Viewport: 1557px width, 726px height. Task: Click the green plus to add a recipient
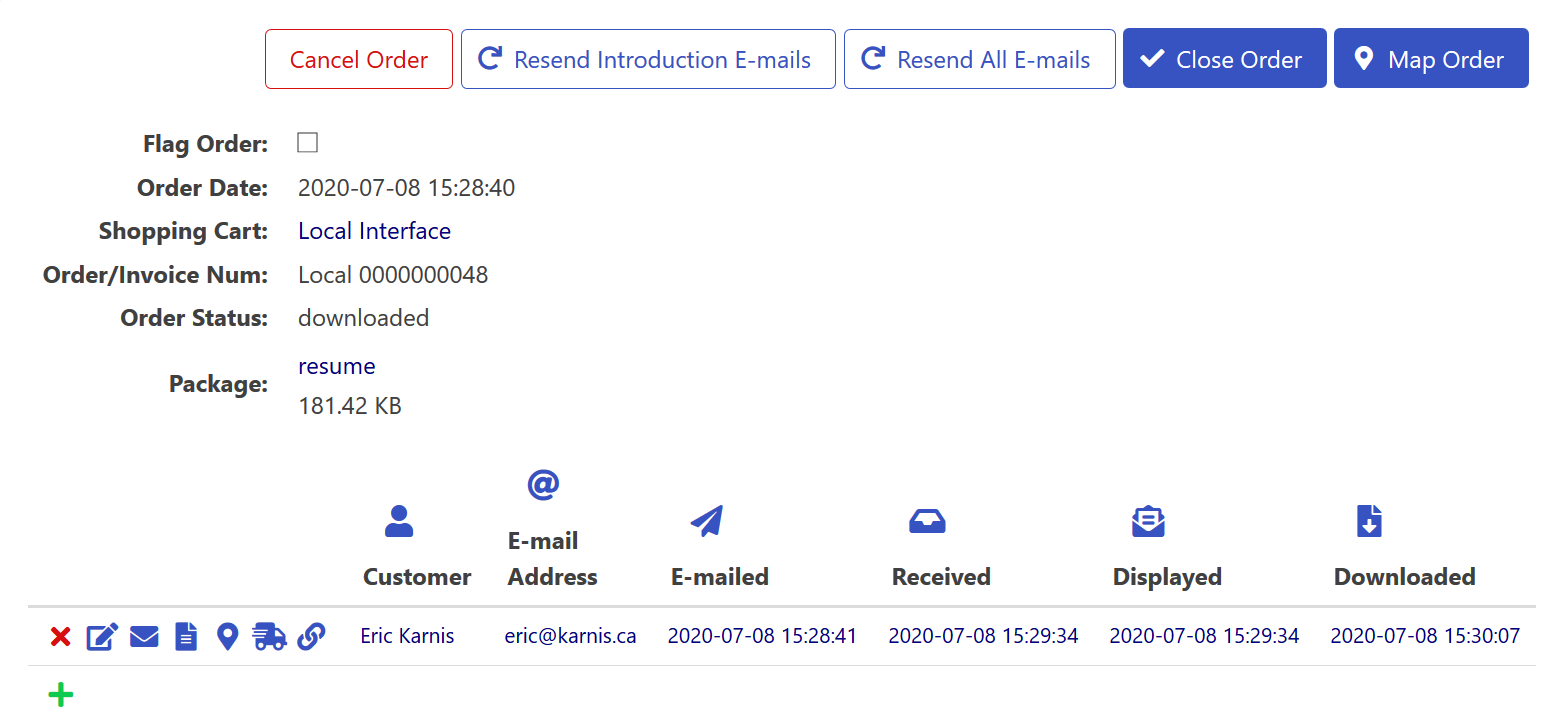tap(61, 694)
